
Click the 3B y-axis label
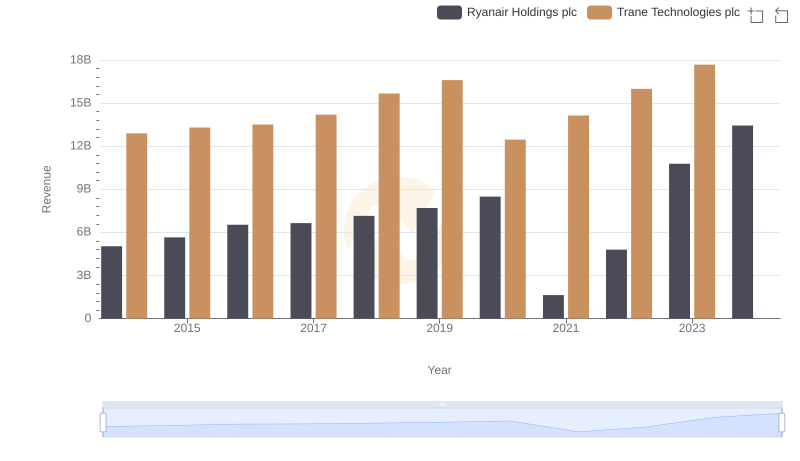[84, 275]
